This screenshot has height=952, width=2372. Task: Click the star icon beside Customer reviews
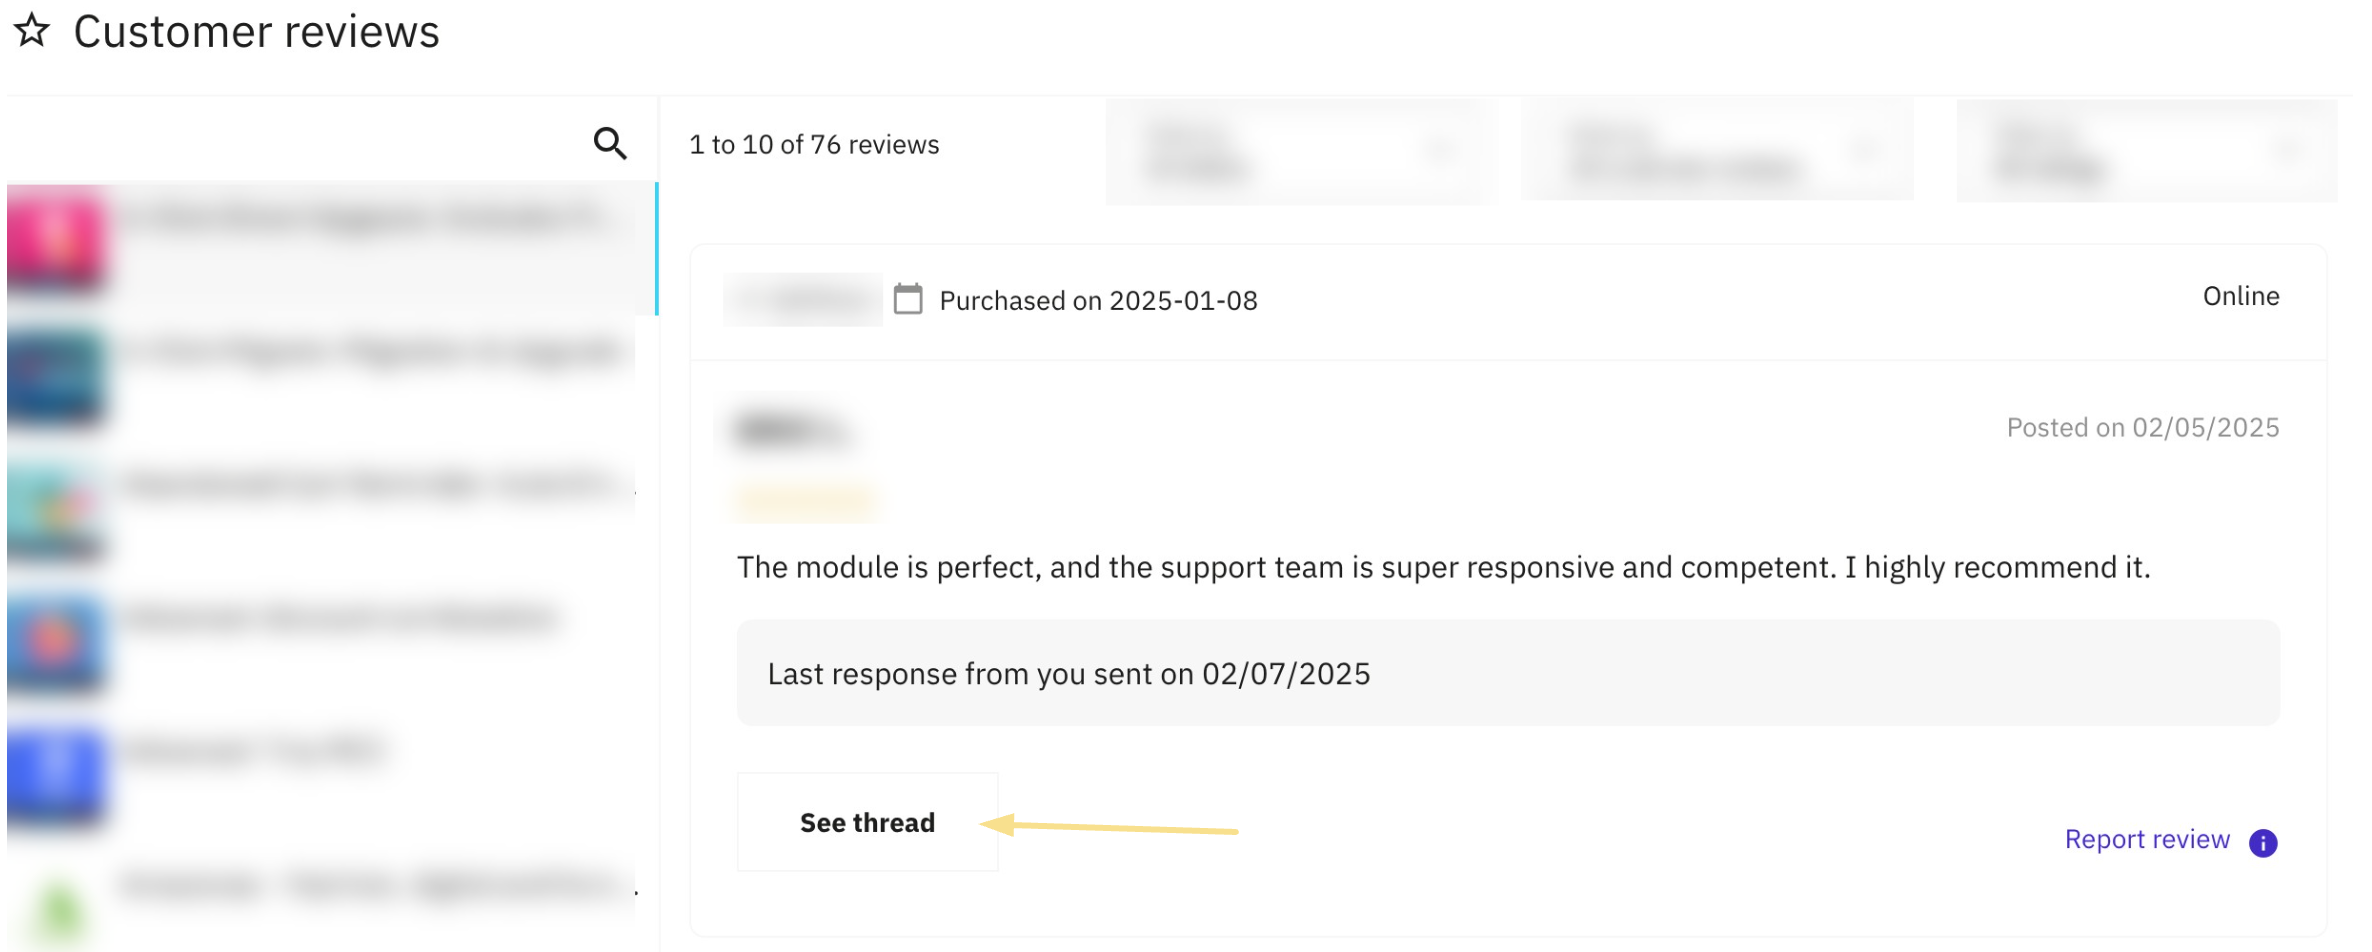[31, 30]
